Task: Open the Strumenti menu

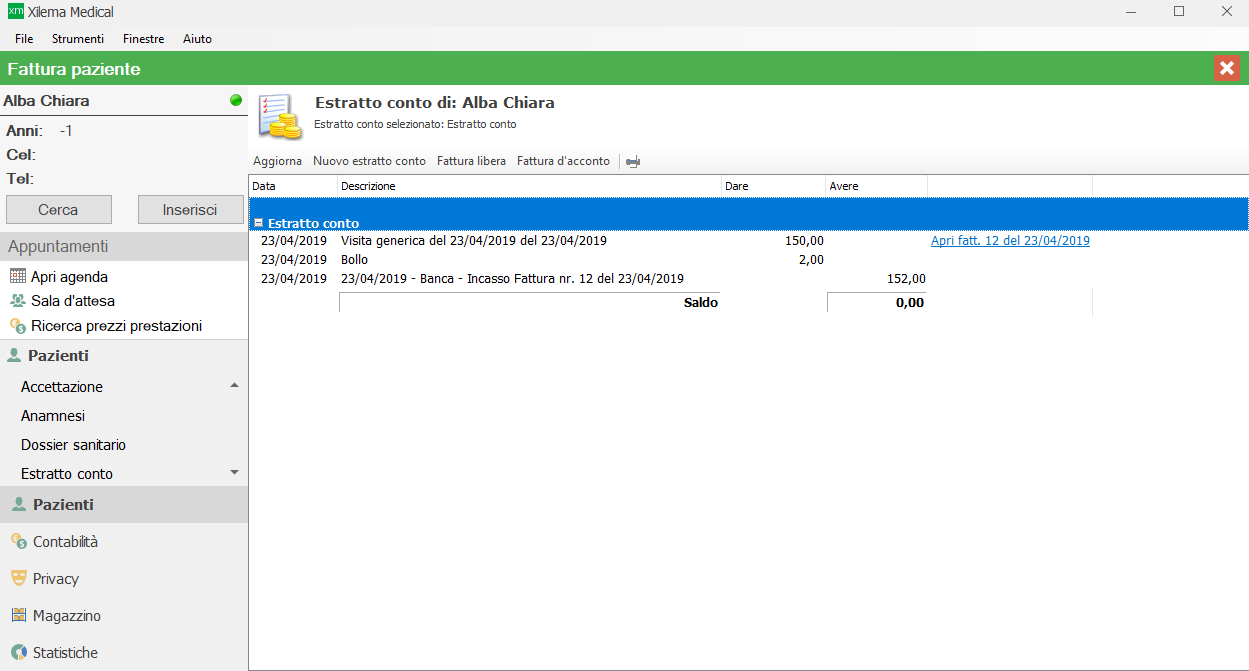Action: point(78,39)
